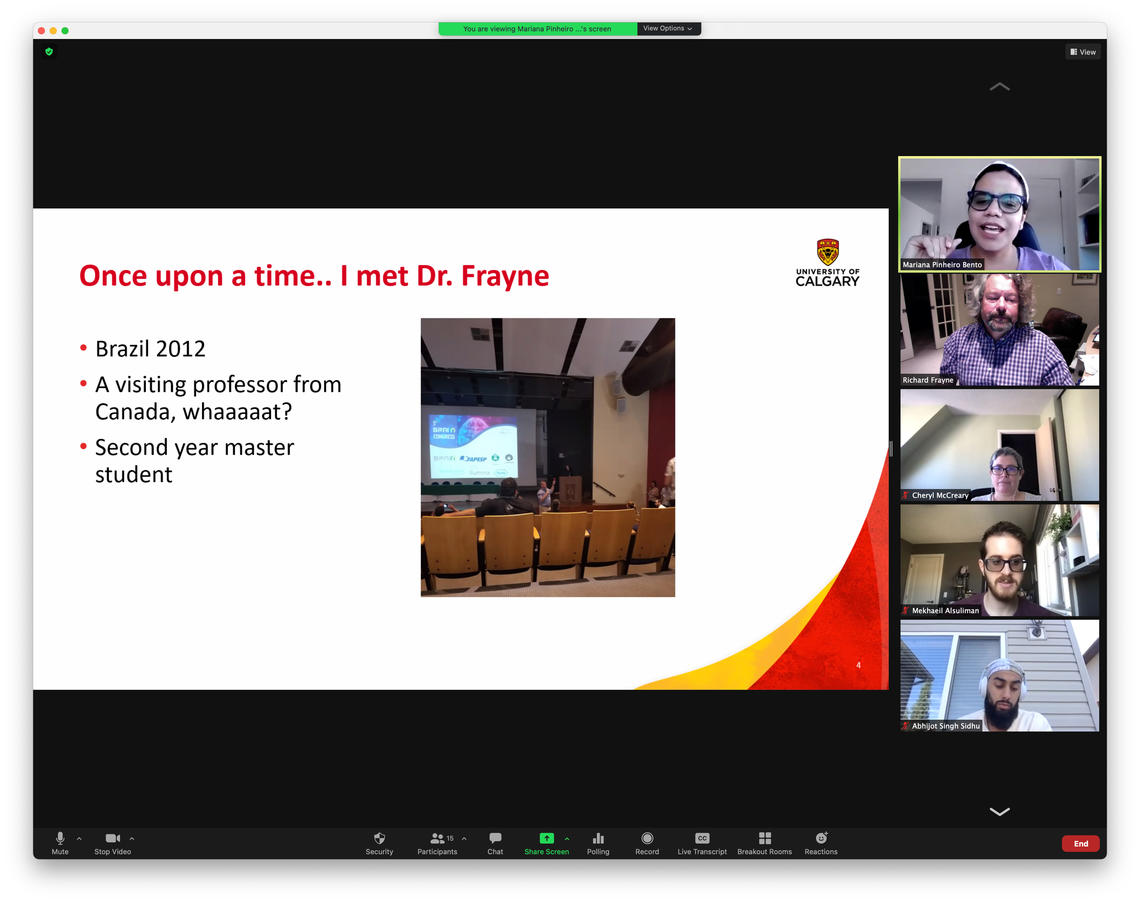Select Richard Frayne's video thumbnail

tap(999, 330)
